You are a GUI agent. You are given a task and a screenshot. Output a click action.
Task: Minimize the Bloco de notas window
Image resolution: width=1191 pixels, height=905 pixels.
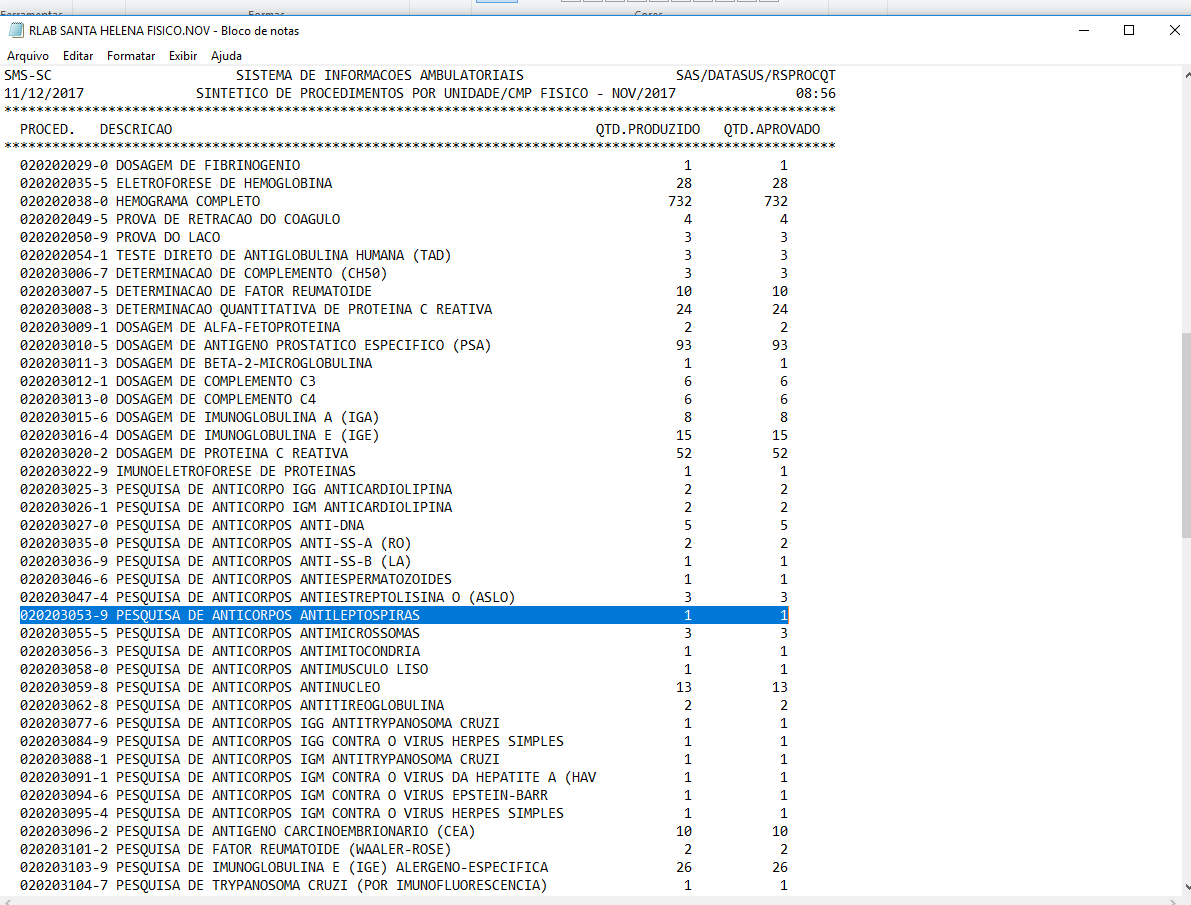pos(1084,30)
